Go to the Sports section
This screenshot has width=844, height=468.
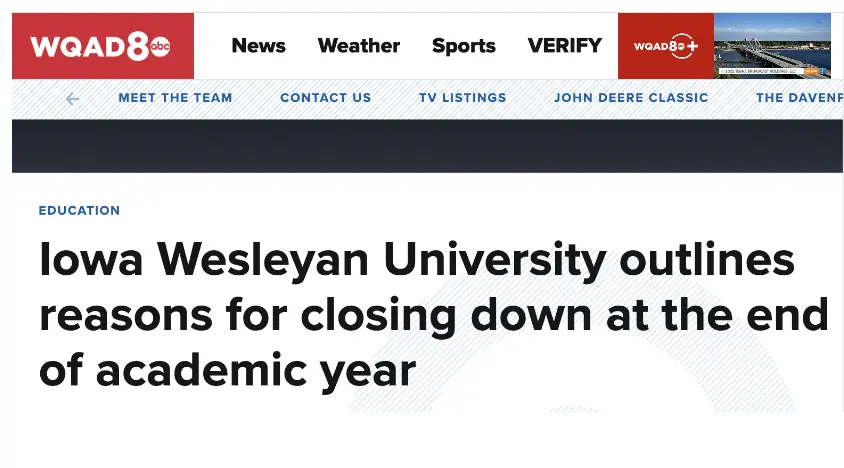tap(463, 46)
